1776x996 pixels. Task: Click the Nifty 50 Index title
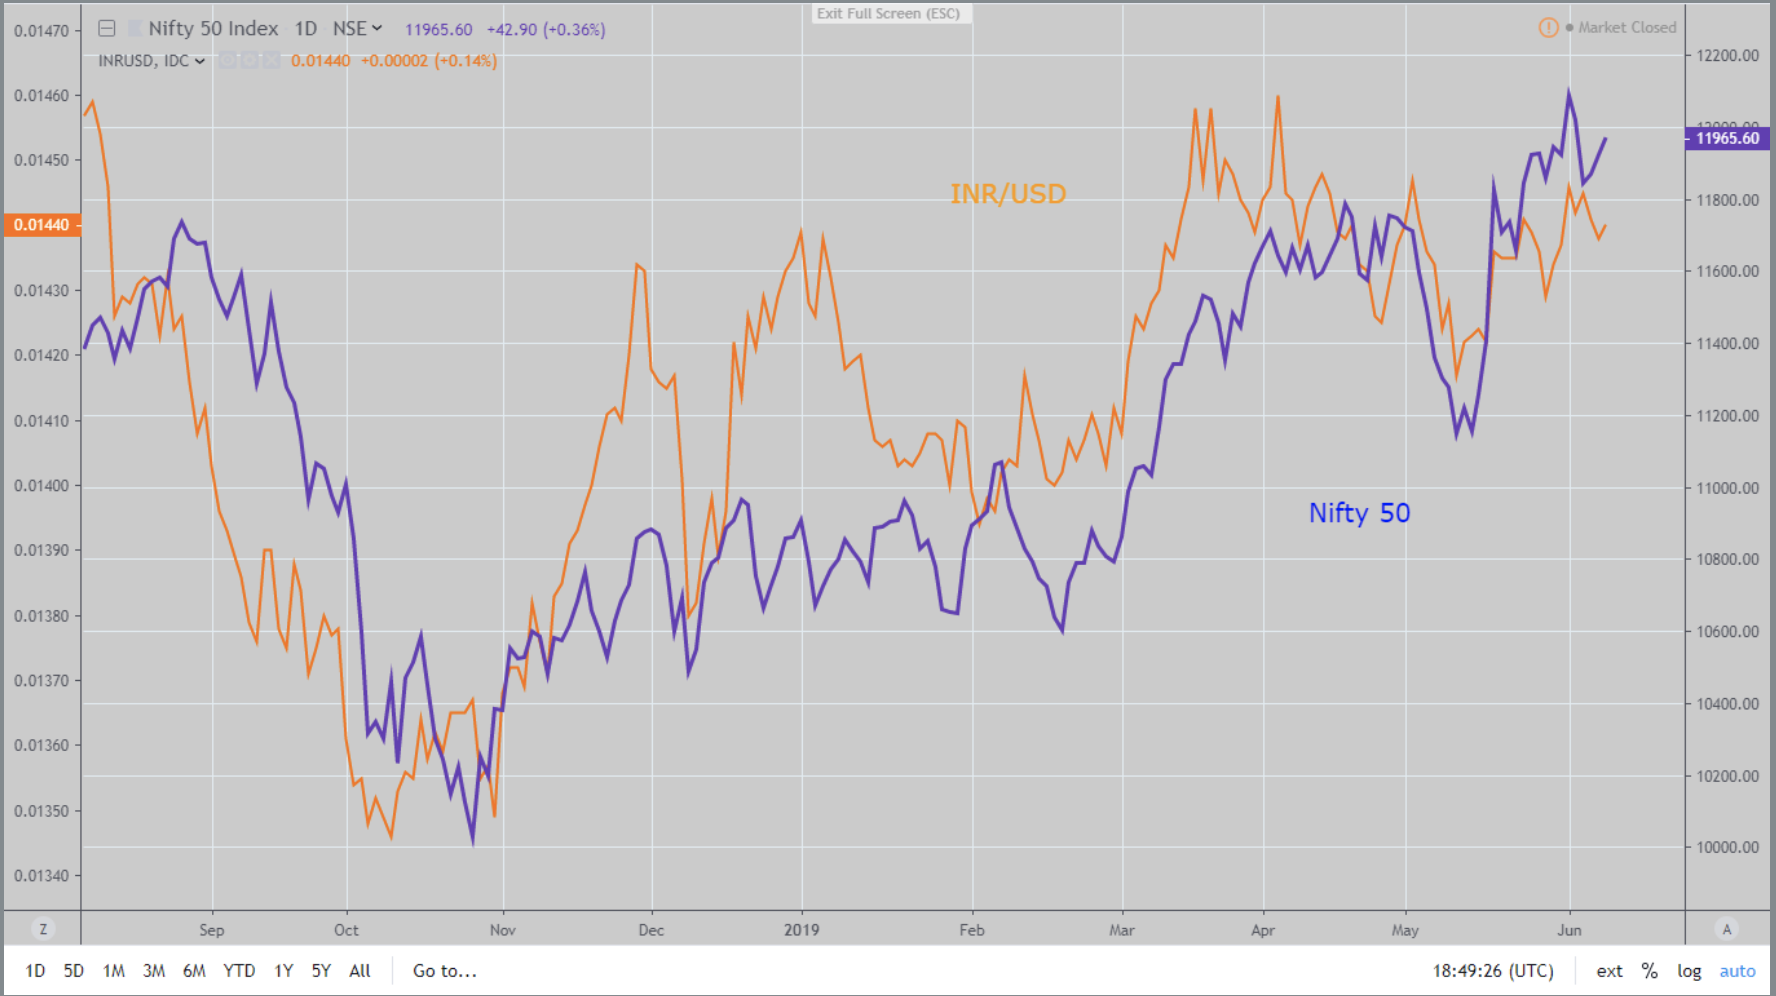[213, 29]
